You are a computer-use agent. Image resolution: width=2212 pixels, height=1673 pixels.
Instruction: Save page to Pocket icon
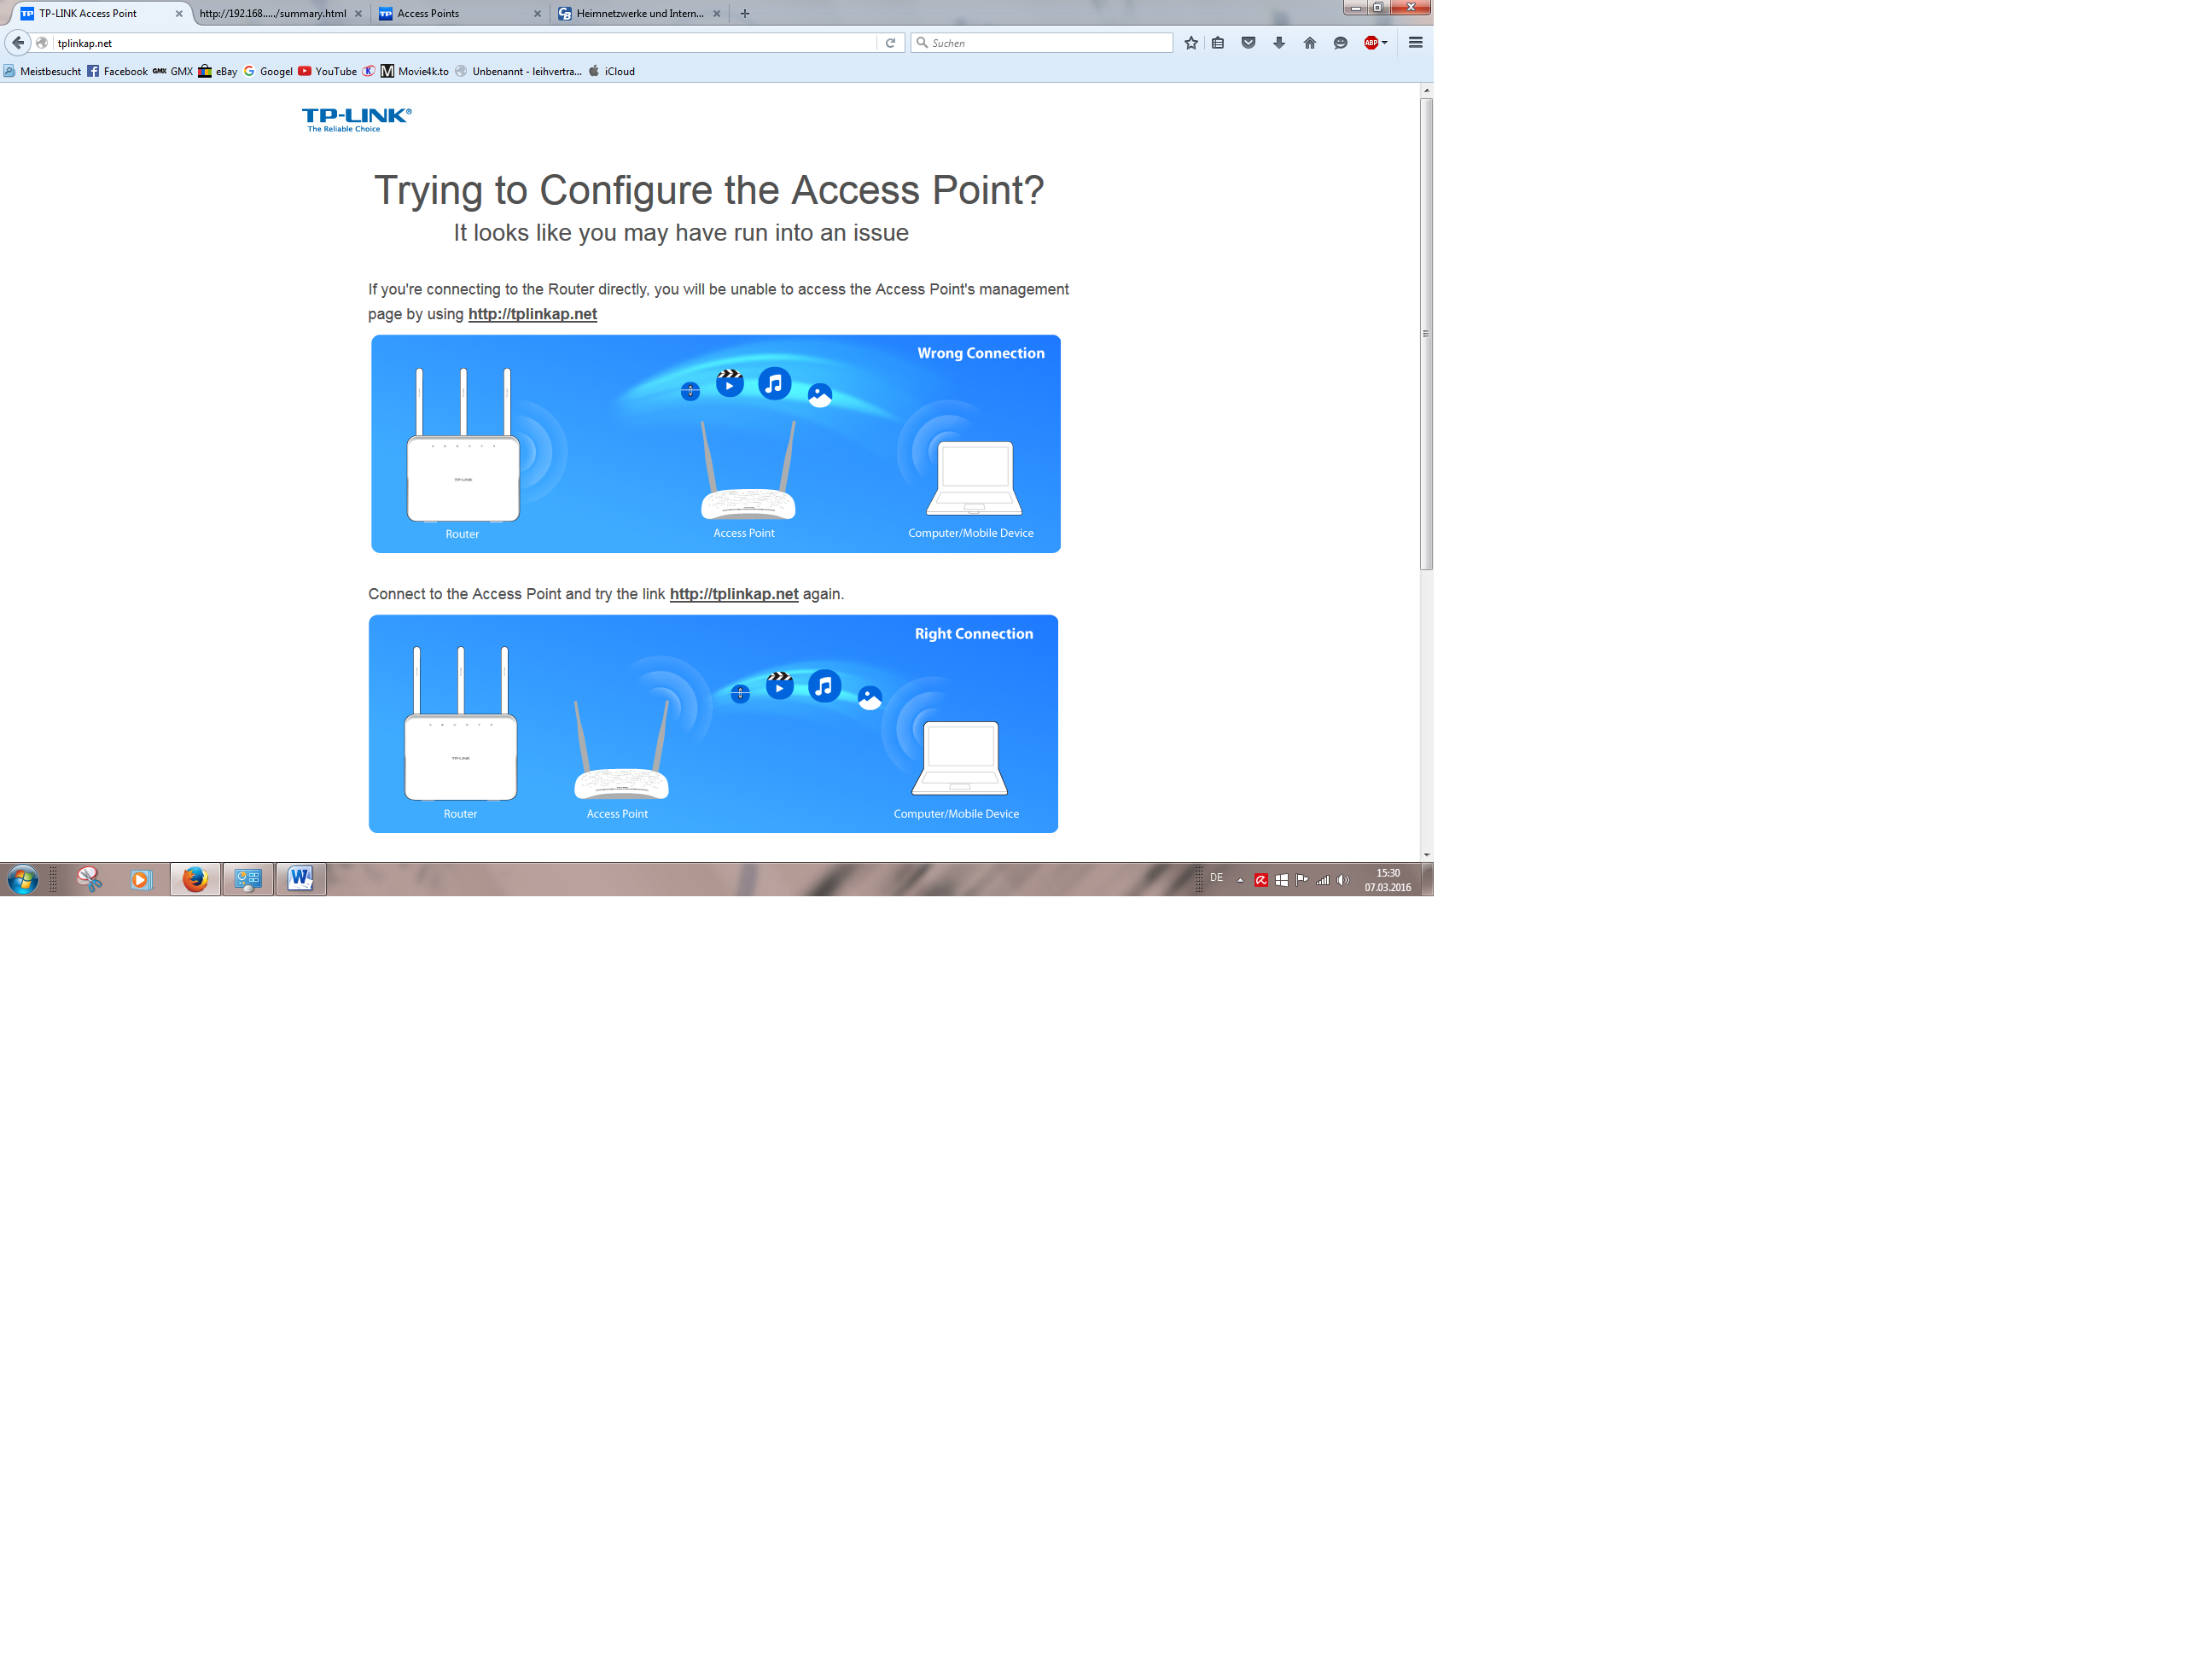coord(1248,43)
